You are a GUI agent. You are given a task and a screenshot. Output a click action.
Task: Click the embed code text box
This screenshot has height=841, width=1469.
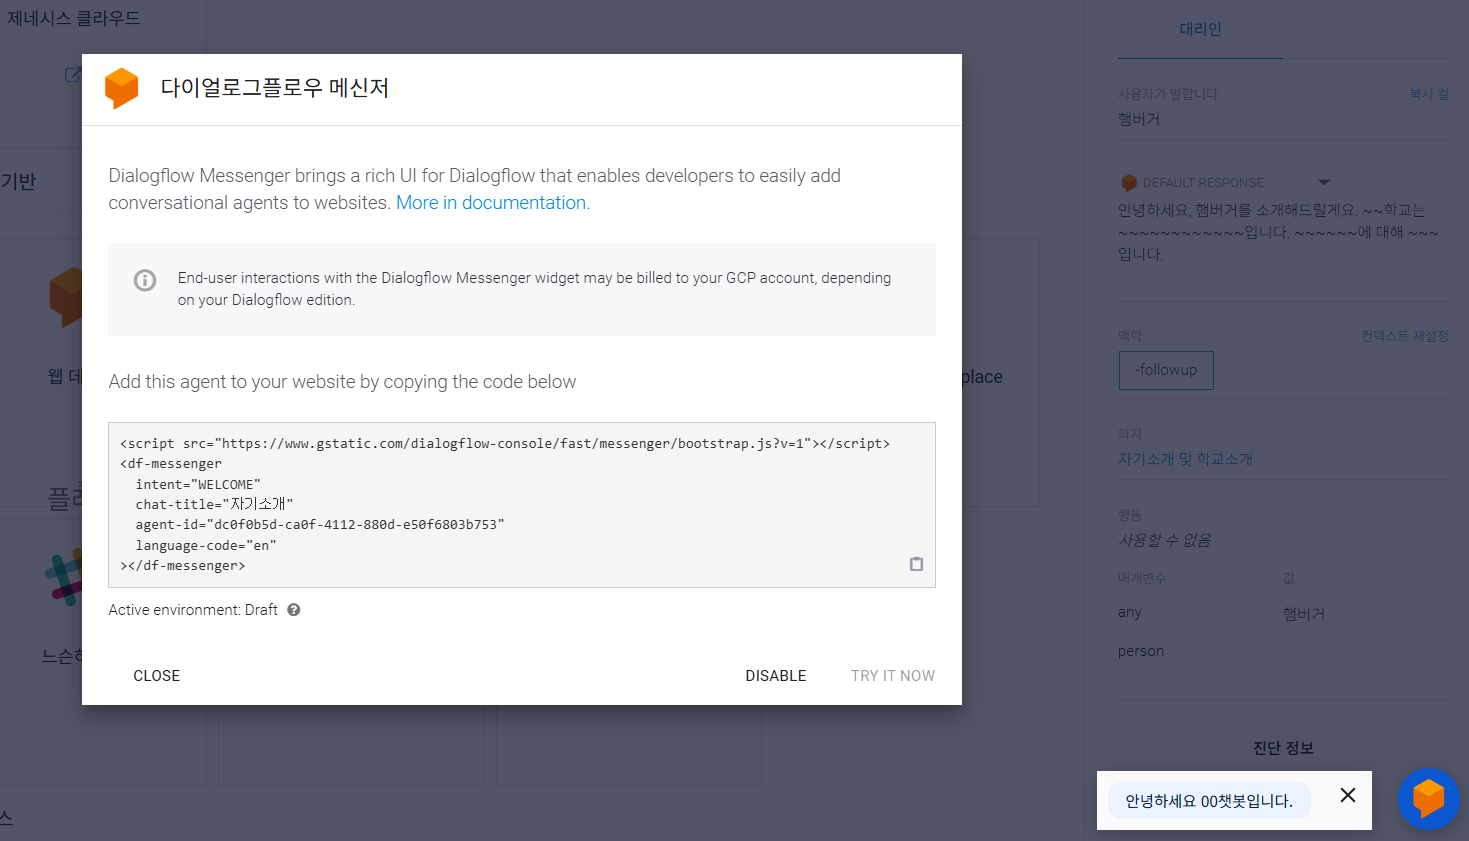pyautogui.click(x=522, y=505)
